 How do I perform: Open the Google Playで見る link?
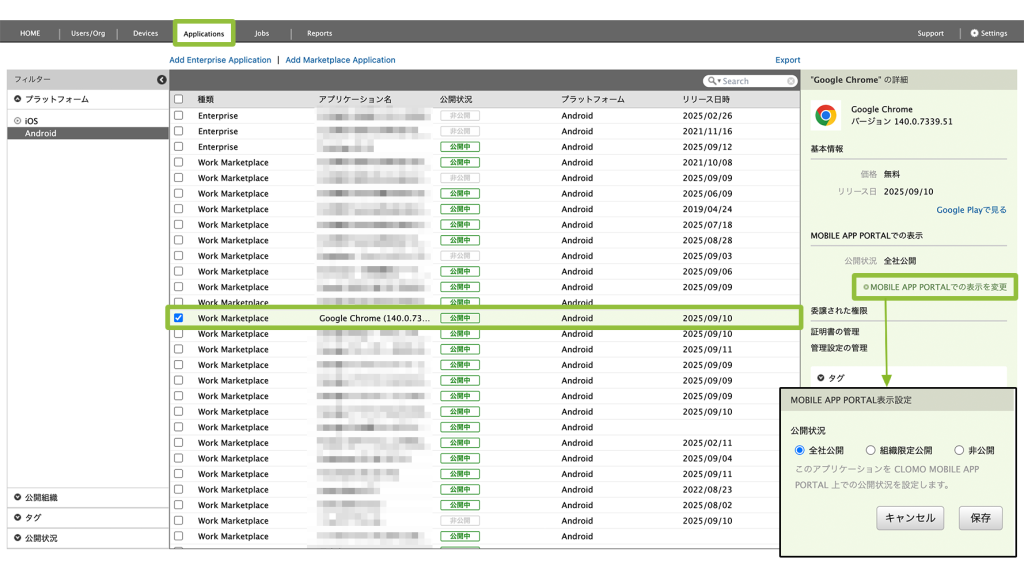click(971, 210)
